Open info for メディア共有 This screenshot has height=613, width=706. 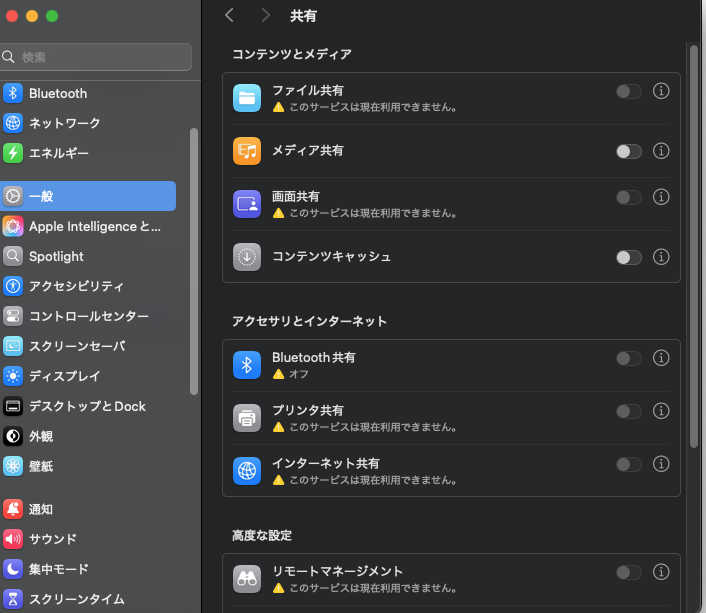661,151
